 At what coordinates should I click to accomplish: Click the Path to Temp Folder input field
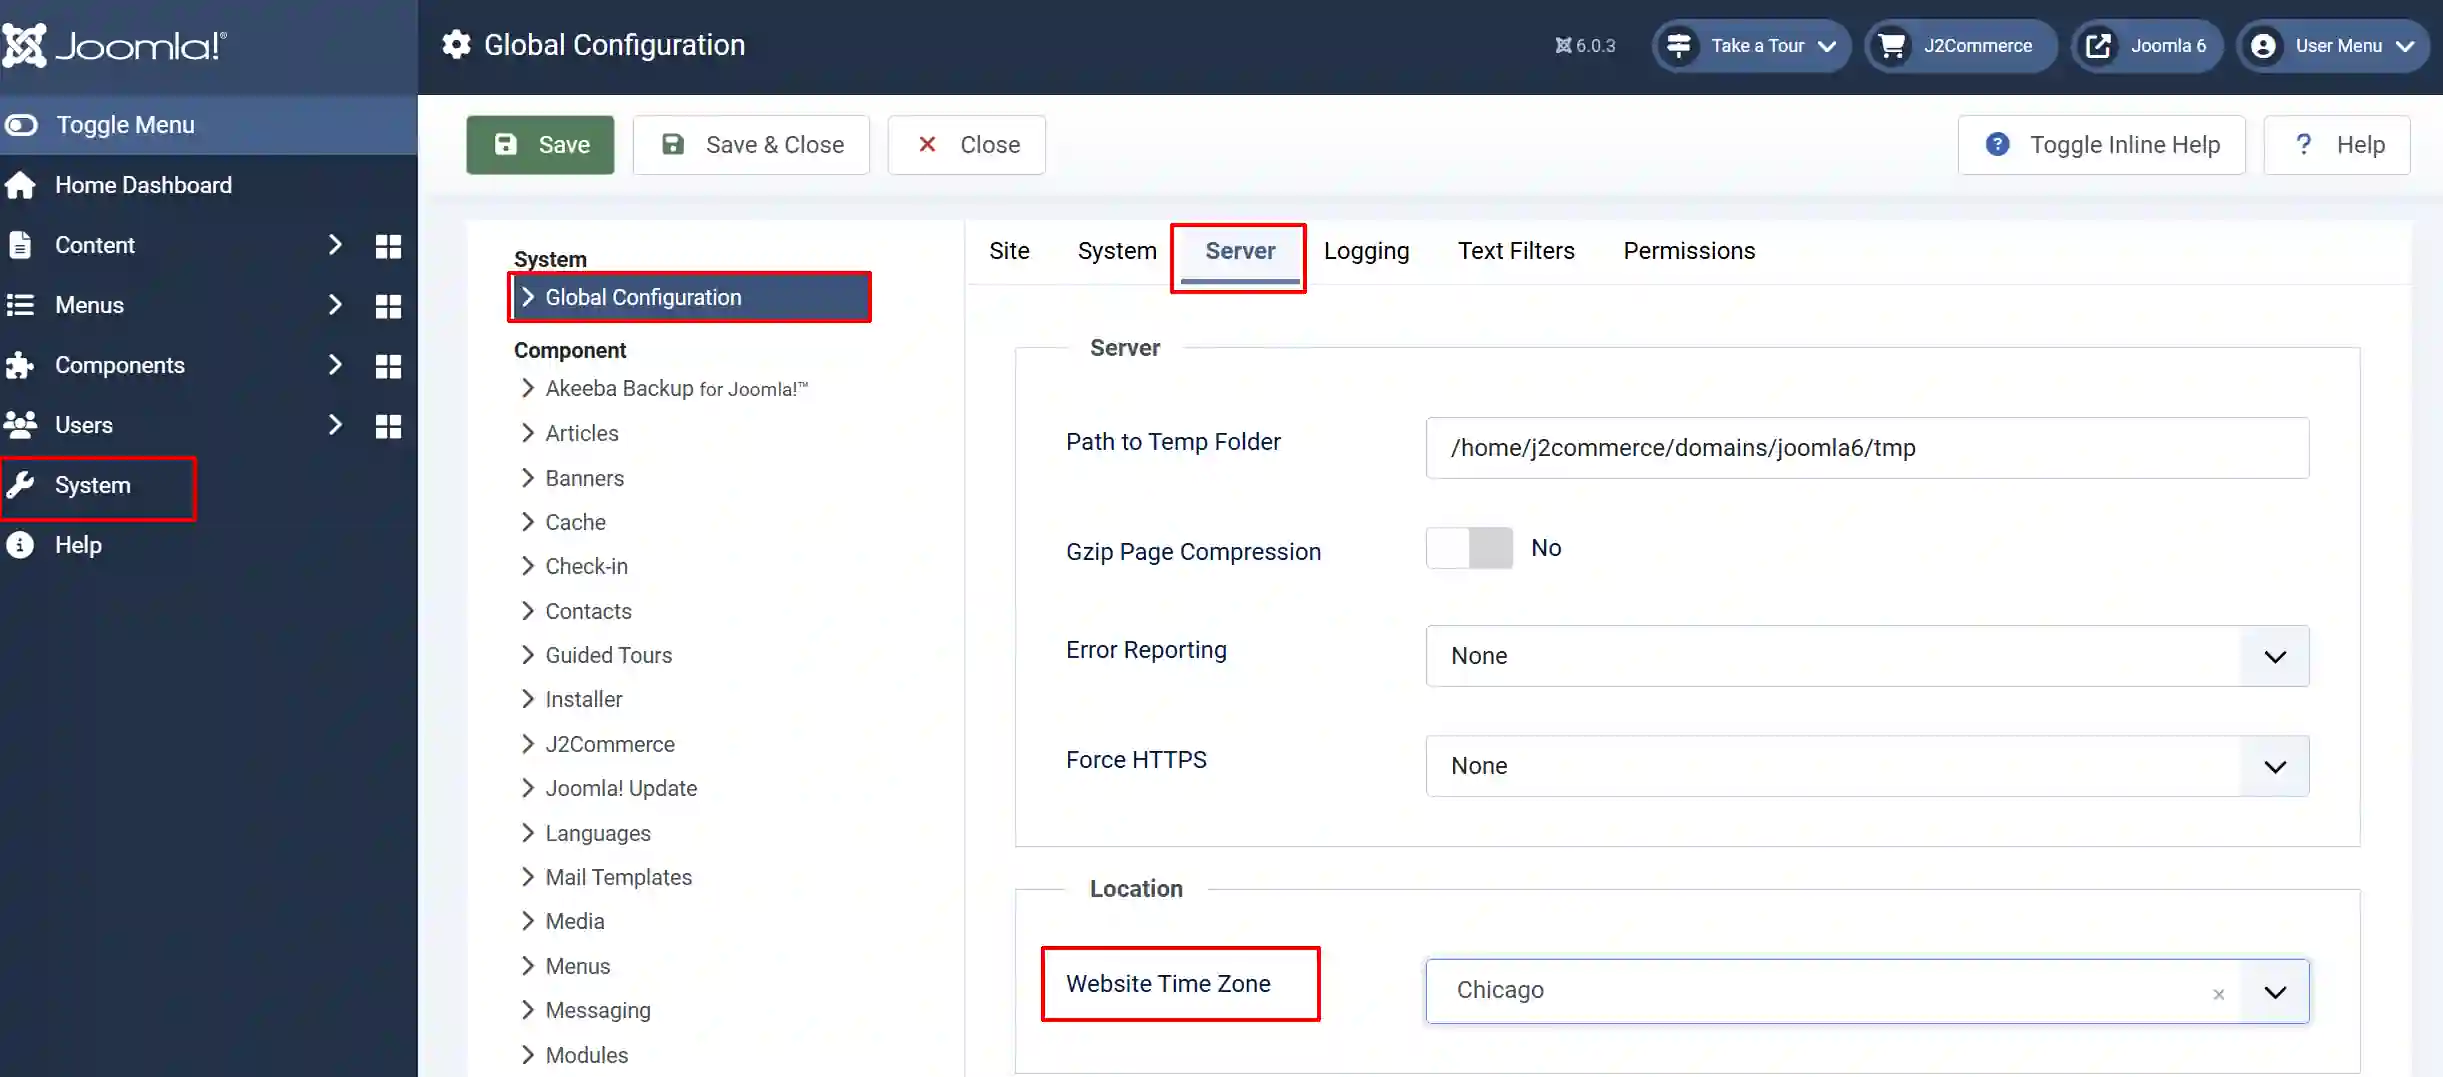1867,448
